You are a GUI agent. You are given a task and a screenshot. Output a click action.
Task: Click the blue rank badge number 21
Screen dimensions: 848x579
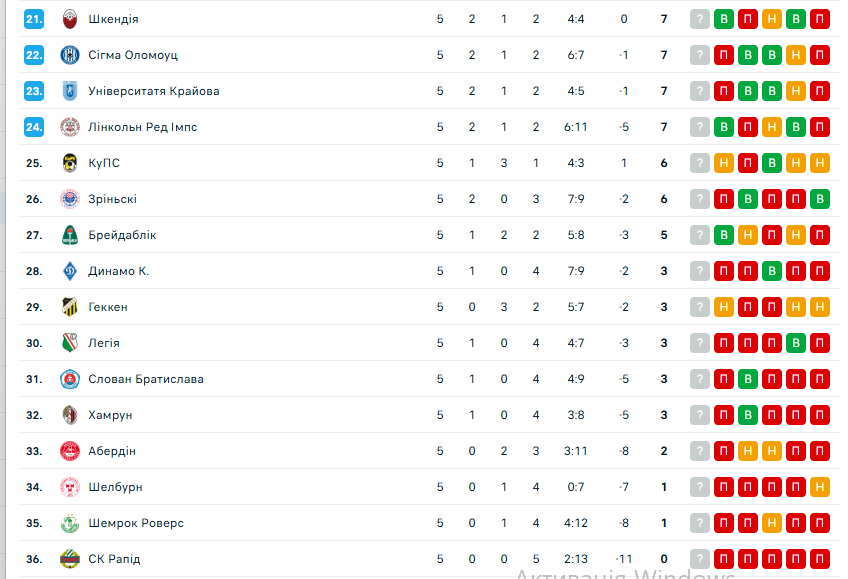pos(34,19)
